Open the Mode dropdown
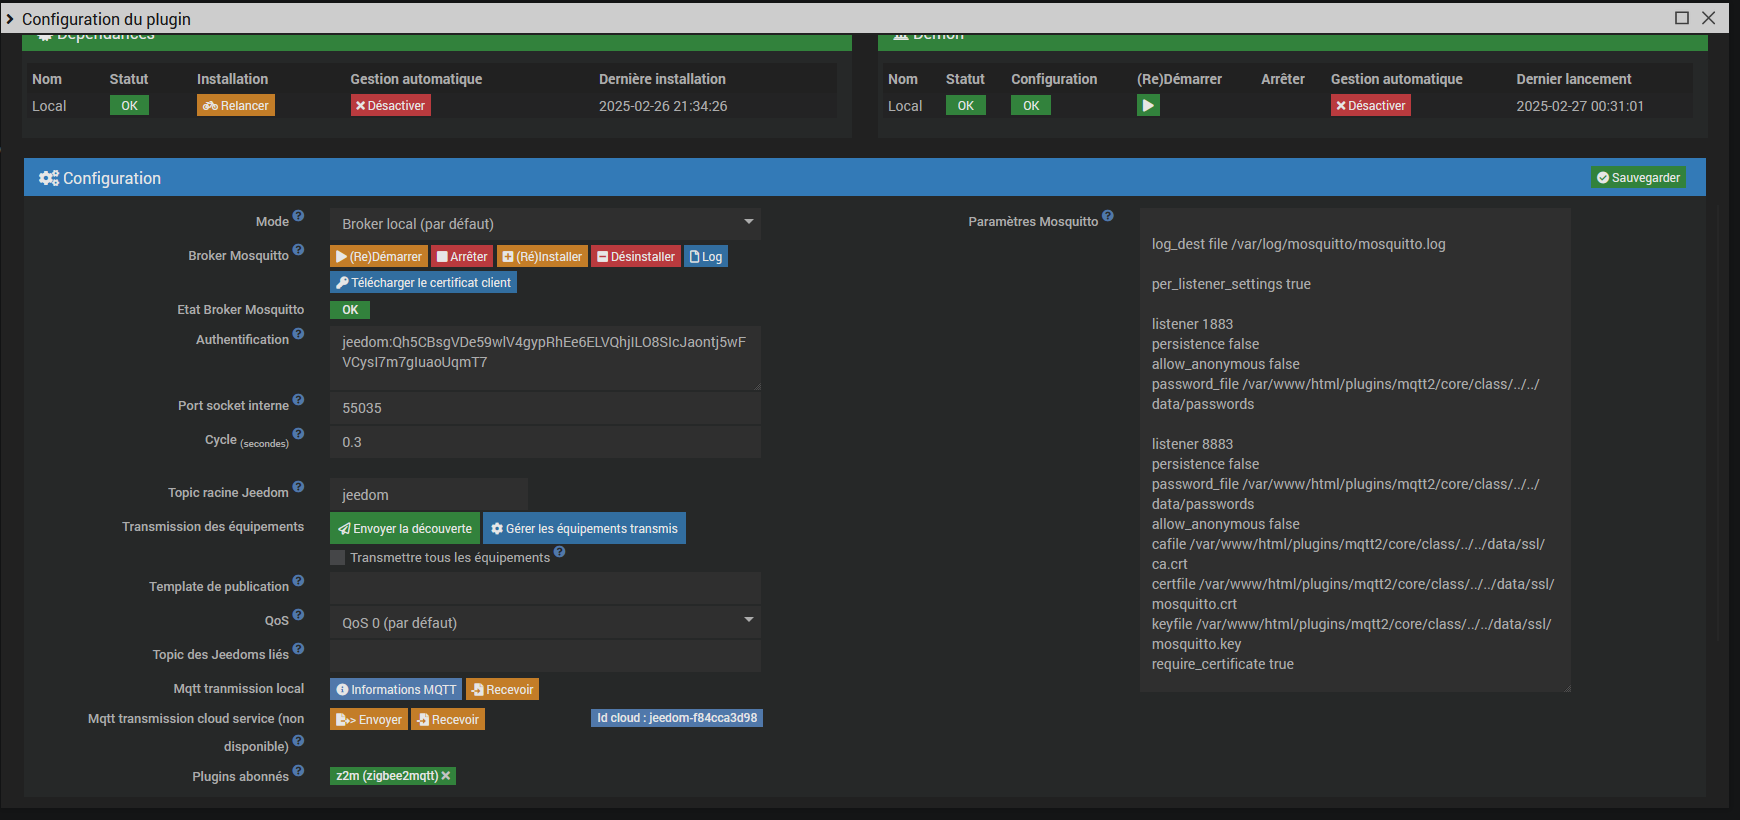The image size is (1740, 820). tap(545, 224)
